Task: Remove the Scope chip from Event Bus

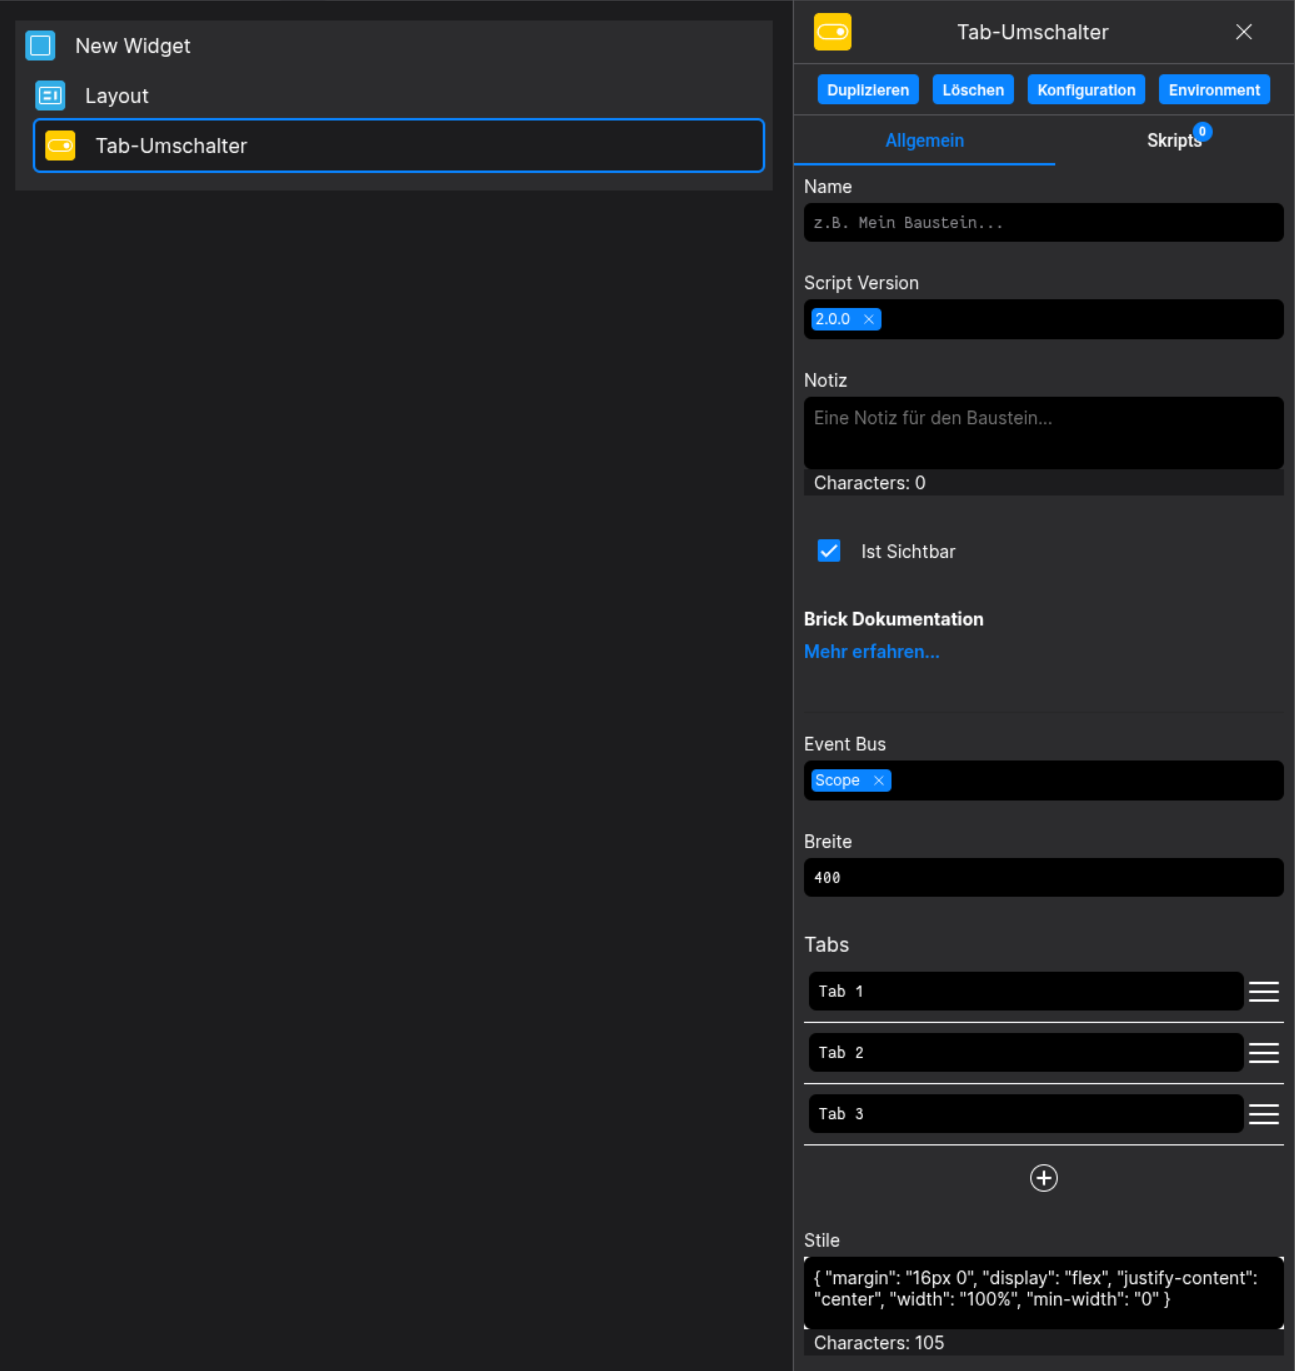Action: [878, 780]
